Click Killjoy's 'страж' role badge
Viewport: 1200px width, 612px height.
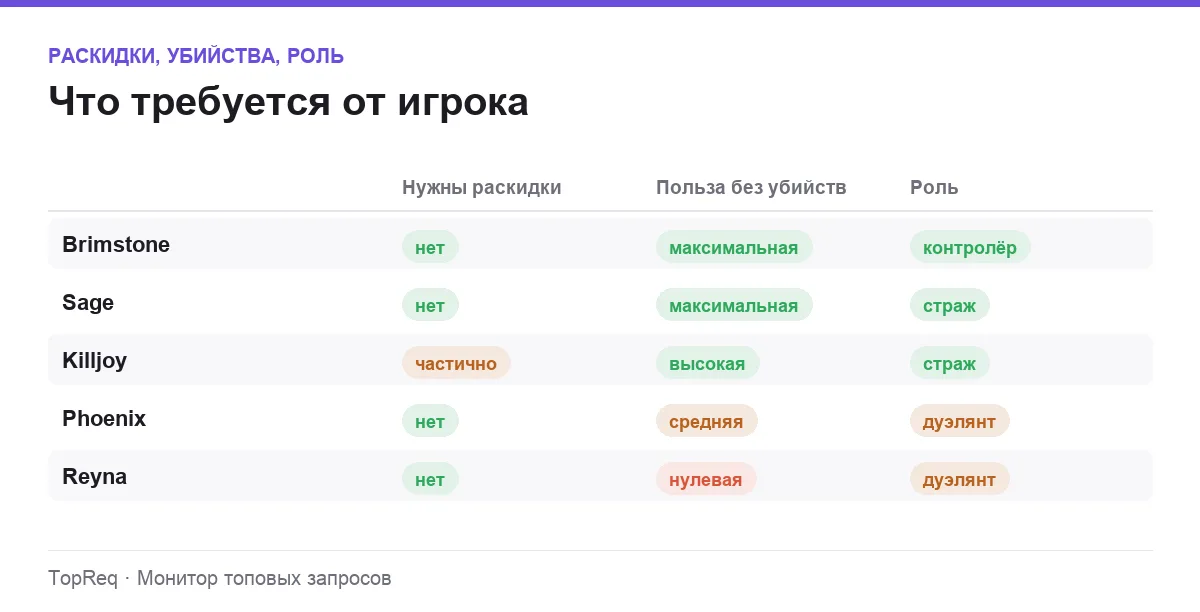[950, 363]
